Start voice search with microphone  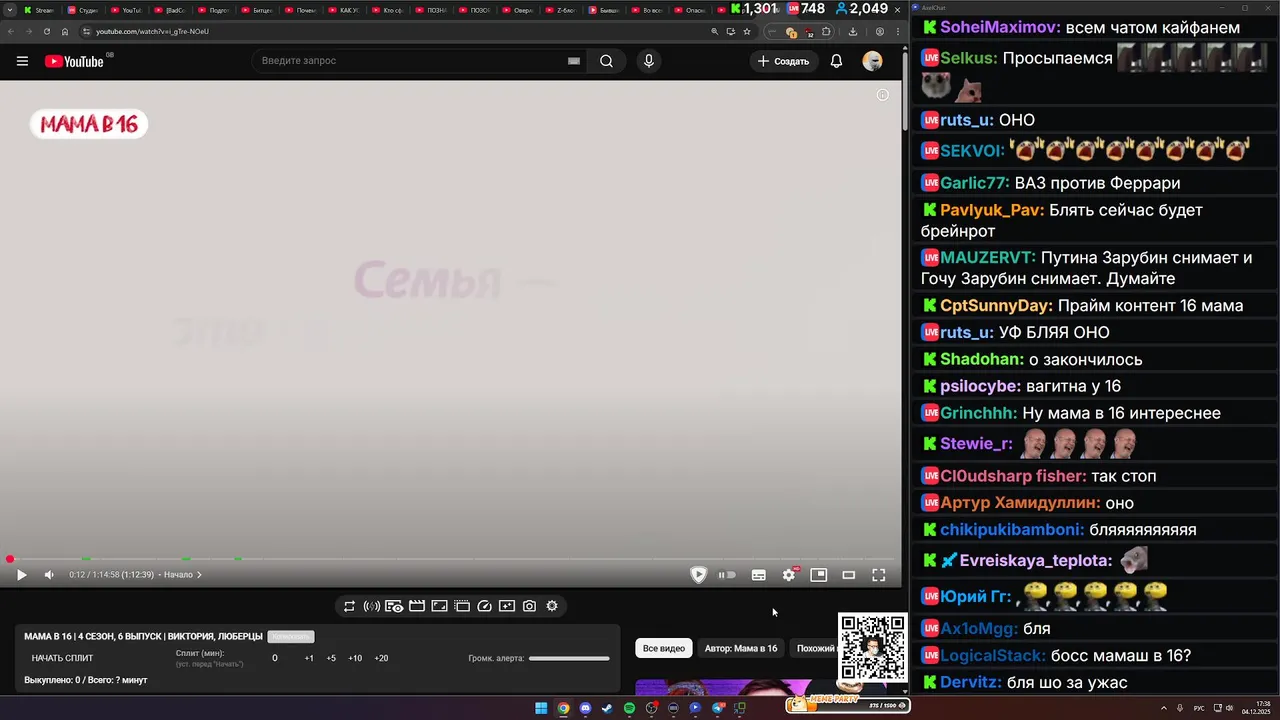[649, 61]
